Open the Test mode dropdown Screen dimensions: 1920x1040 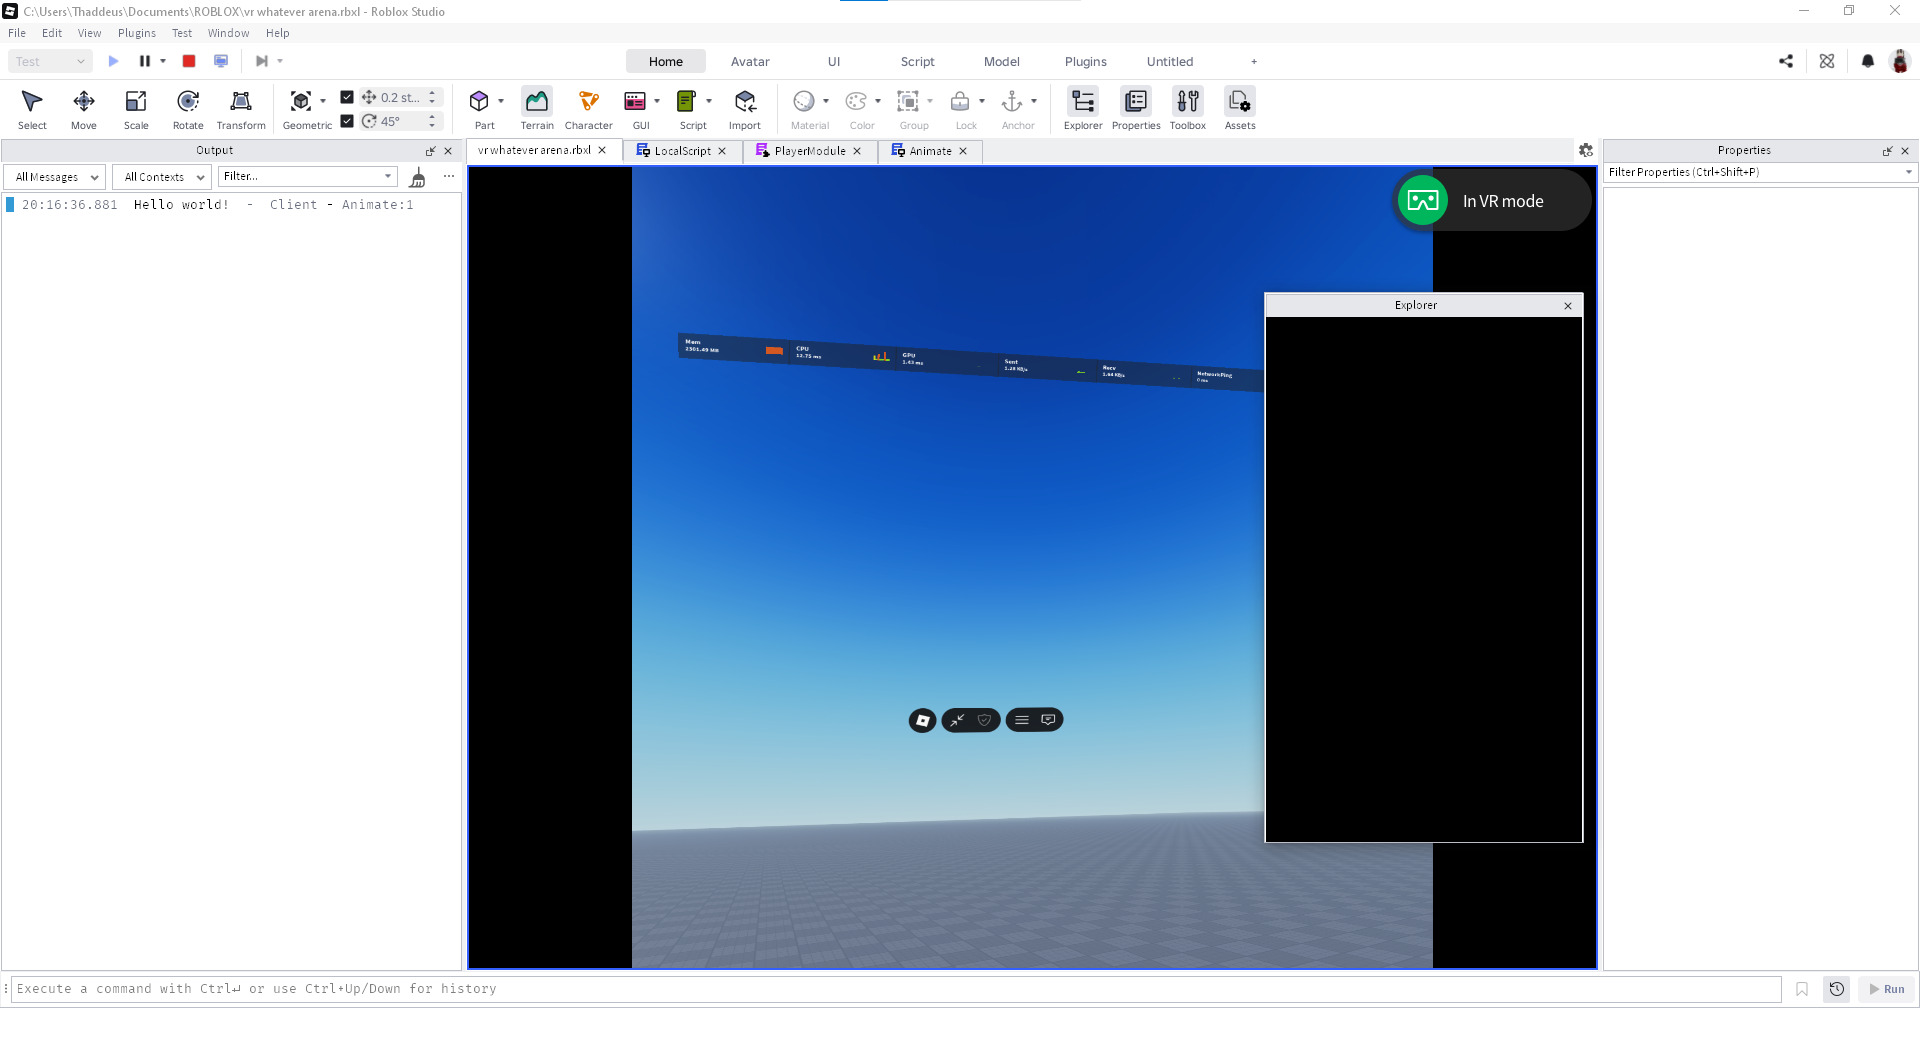click(x=50, y=61)
